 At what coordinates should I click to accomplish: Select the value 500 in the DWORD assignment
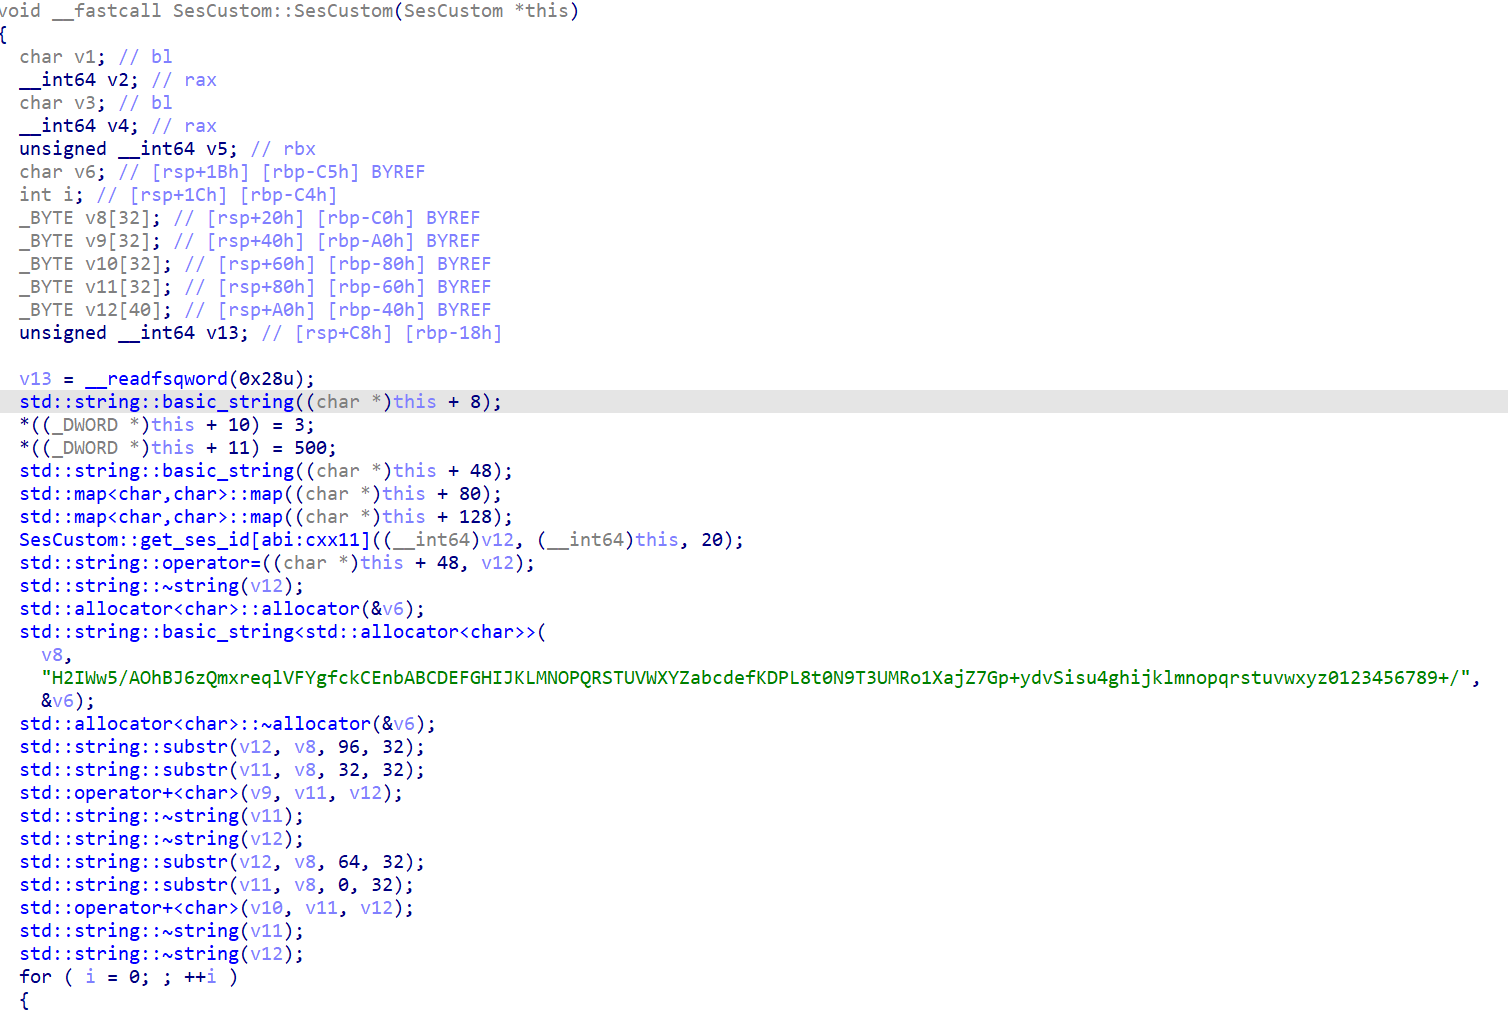310,448
